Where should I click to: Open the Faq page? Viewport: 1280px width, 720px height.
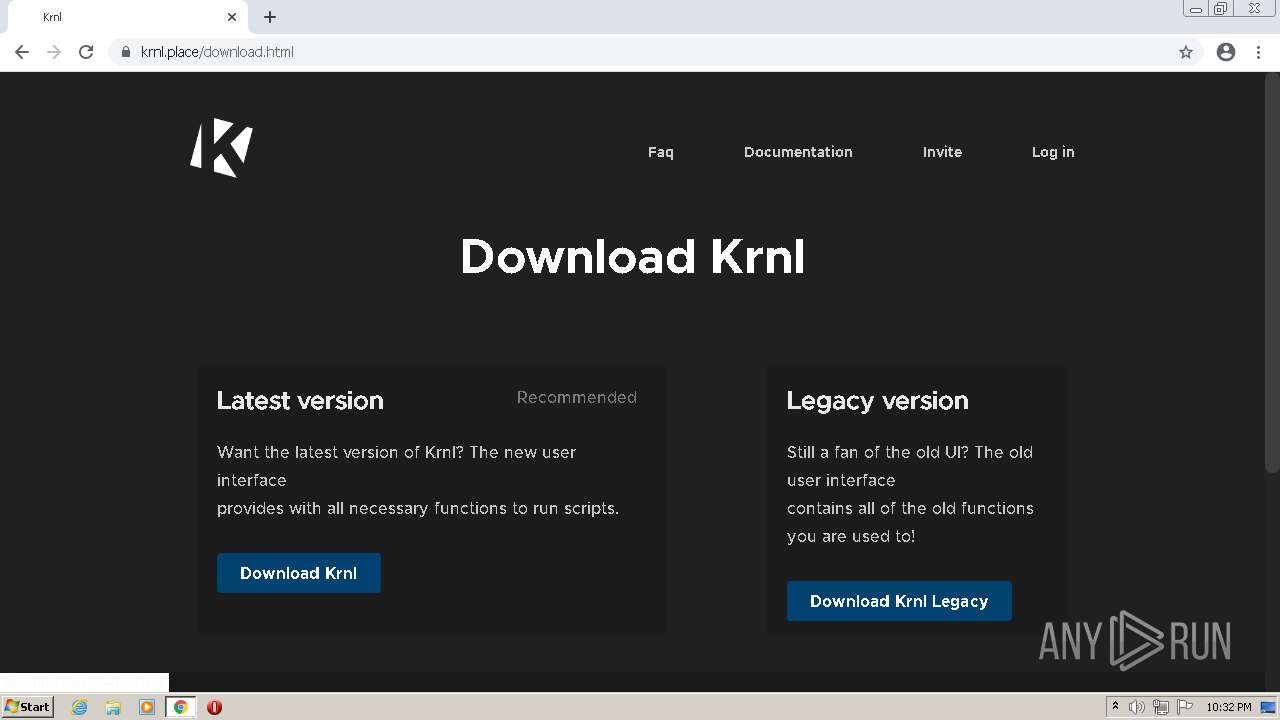click(x=661, y=152)
